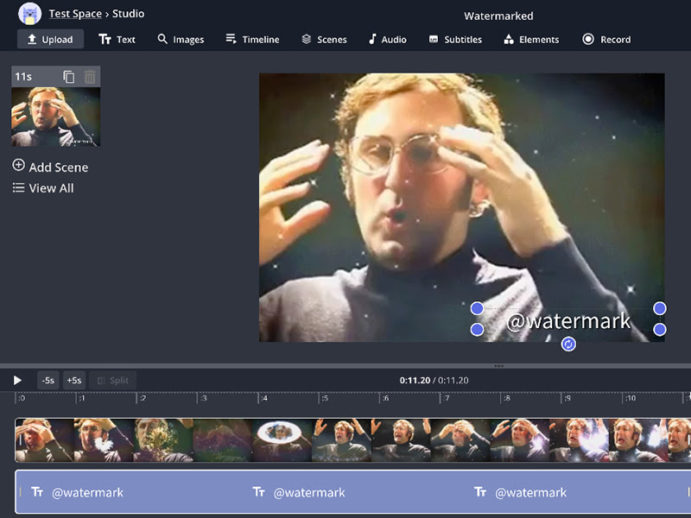The height and width of the screenshot is (518, 691).
Task: Open the Scenes panel
Action: click(324, 39)
